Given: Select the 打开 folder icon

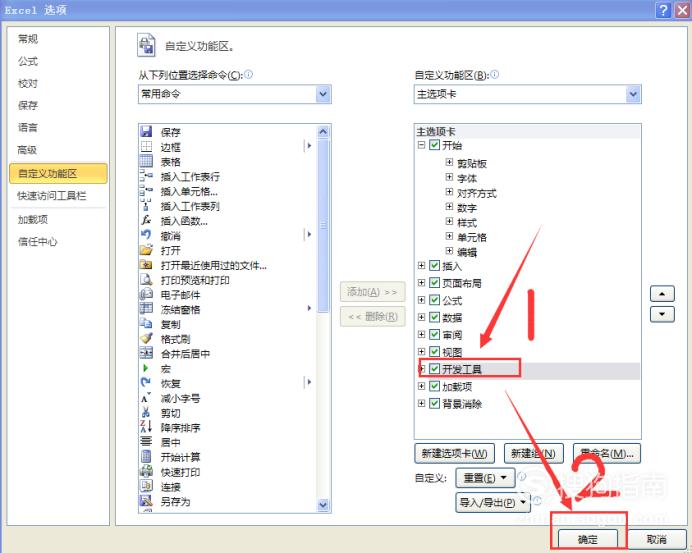Looking at the screenshot, I should pyautogui.click(x=146, y=250).
